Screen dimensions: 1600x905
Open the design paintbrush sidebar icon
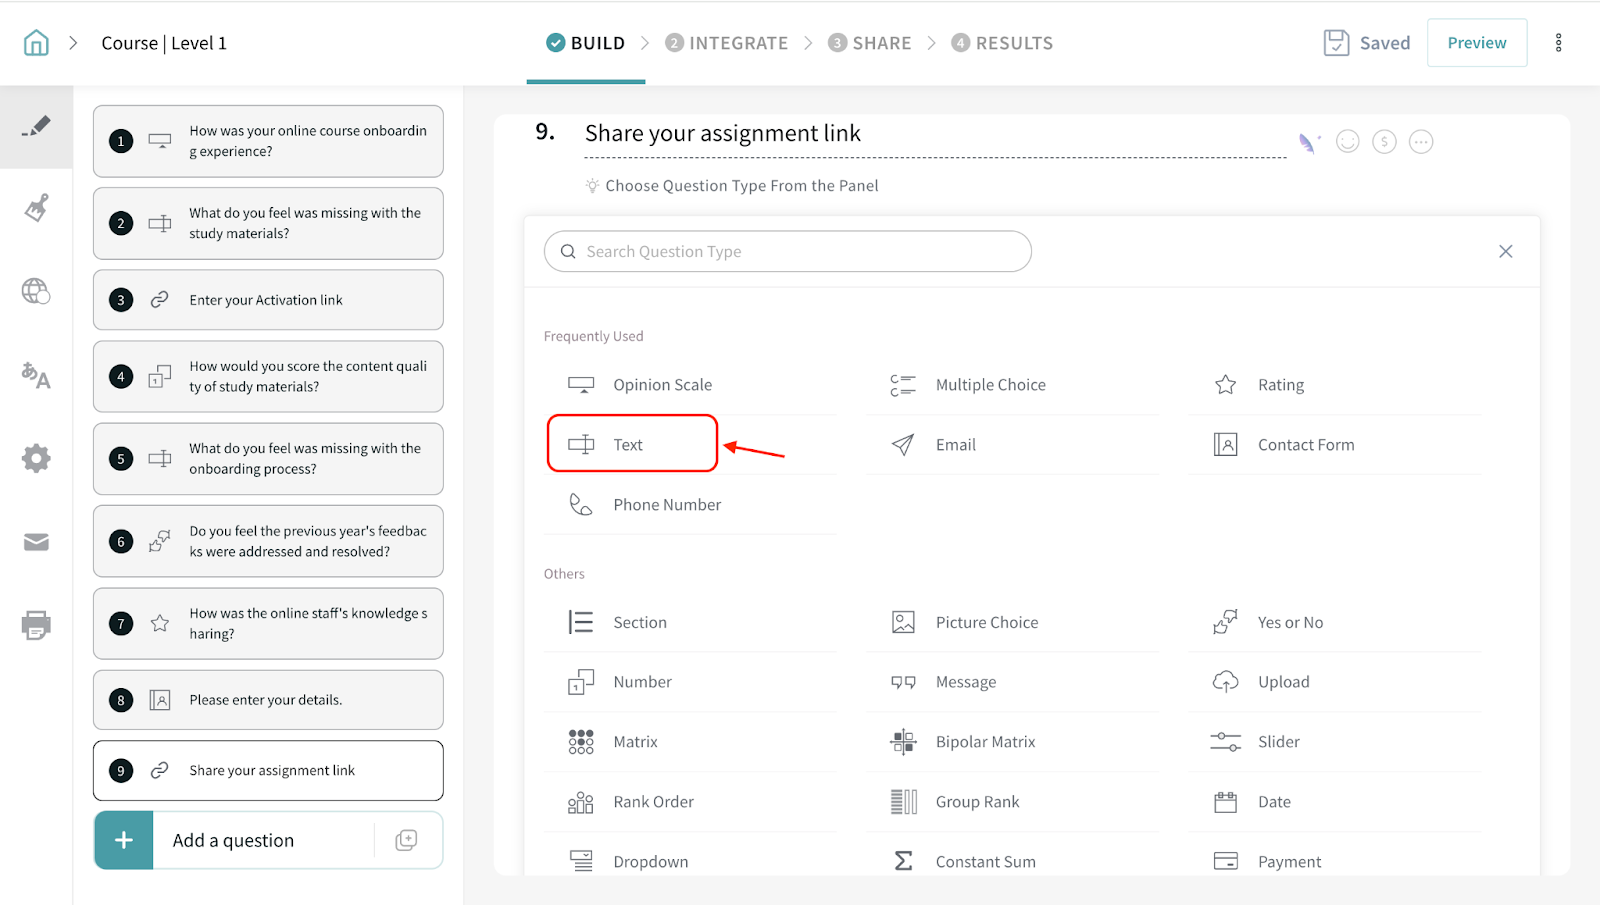tap(36, 209)
